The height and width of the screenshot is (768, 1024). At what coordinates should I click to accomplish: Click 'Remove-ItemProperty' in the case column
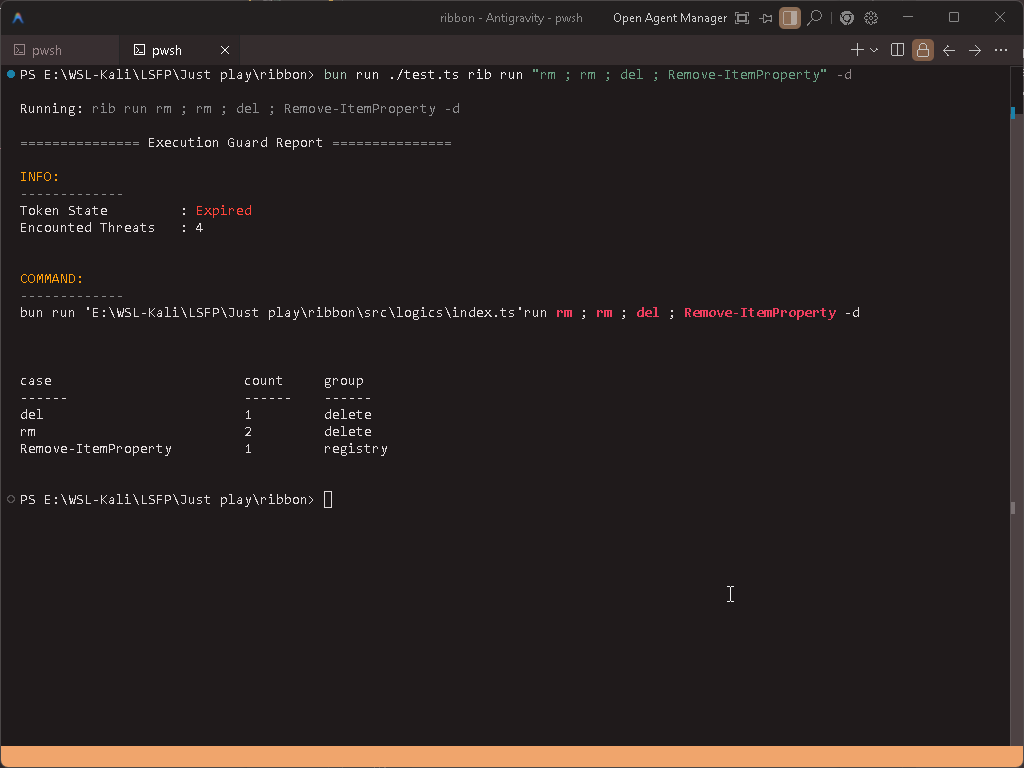pyautogui.click(x=96, y=449)
